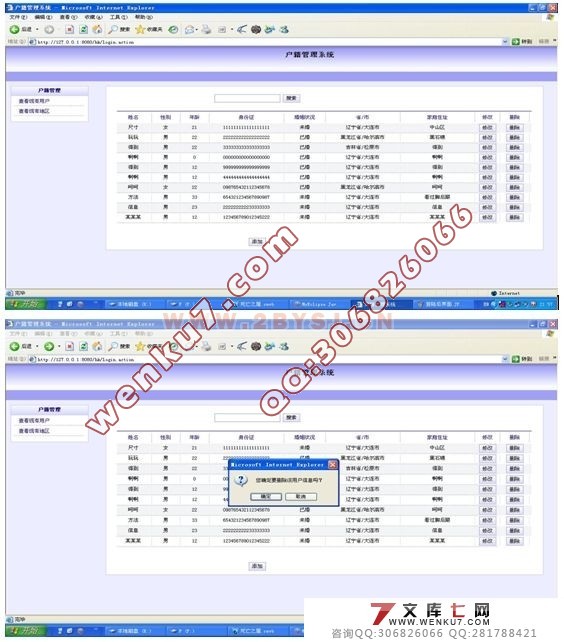Click Search magnifier in lower browser toolbar
Screen dimensions: 564x642
pyautogui.click(x=113, y=346)
